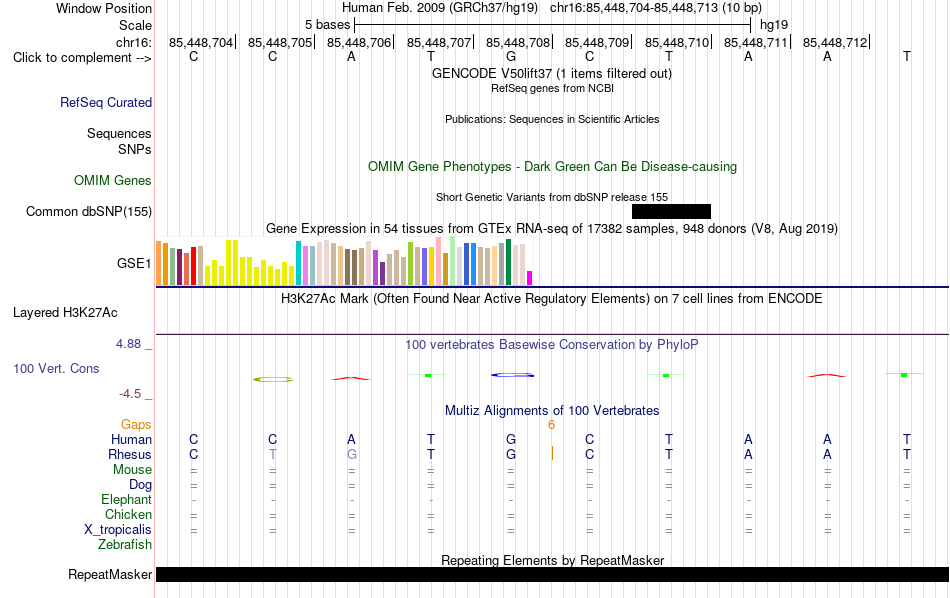Click the GENCODE V50lift37 track title

[551, 73]
